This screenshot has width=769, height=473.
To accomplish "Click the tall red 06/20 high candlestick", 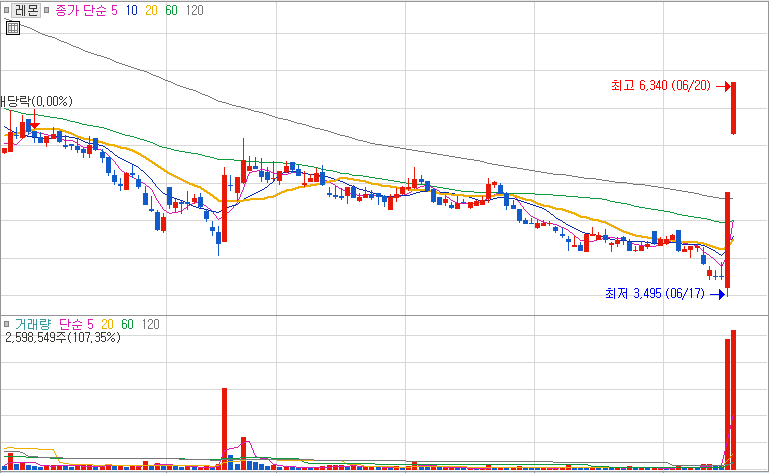I will click(x=734, y=108).
